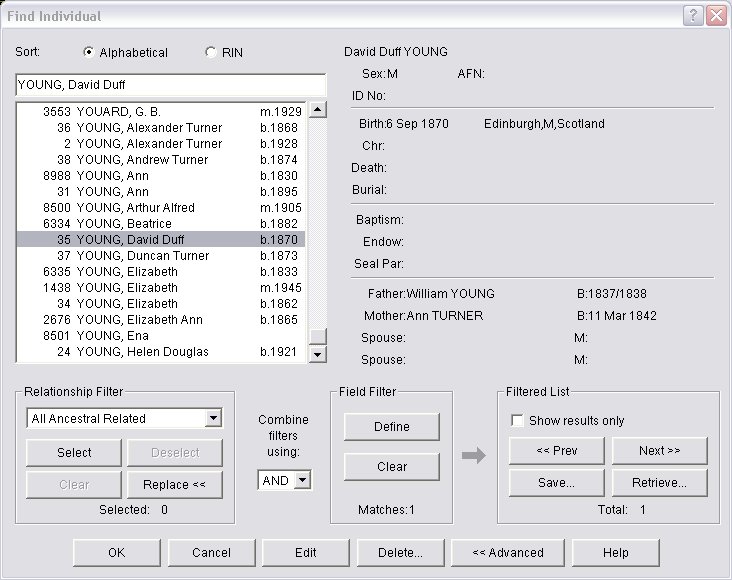The image size is (732, 580).
Task: Click the << Prev button
Action: pos(556,451)
